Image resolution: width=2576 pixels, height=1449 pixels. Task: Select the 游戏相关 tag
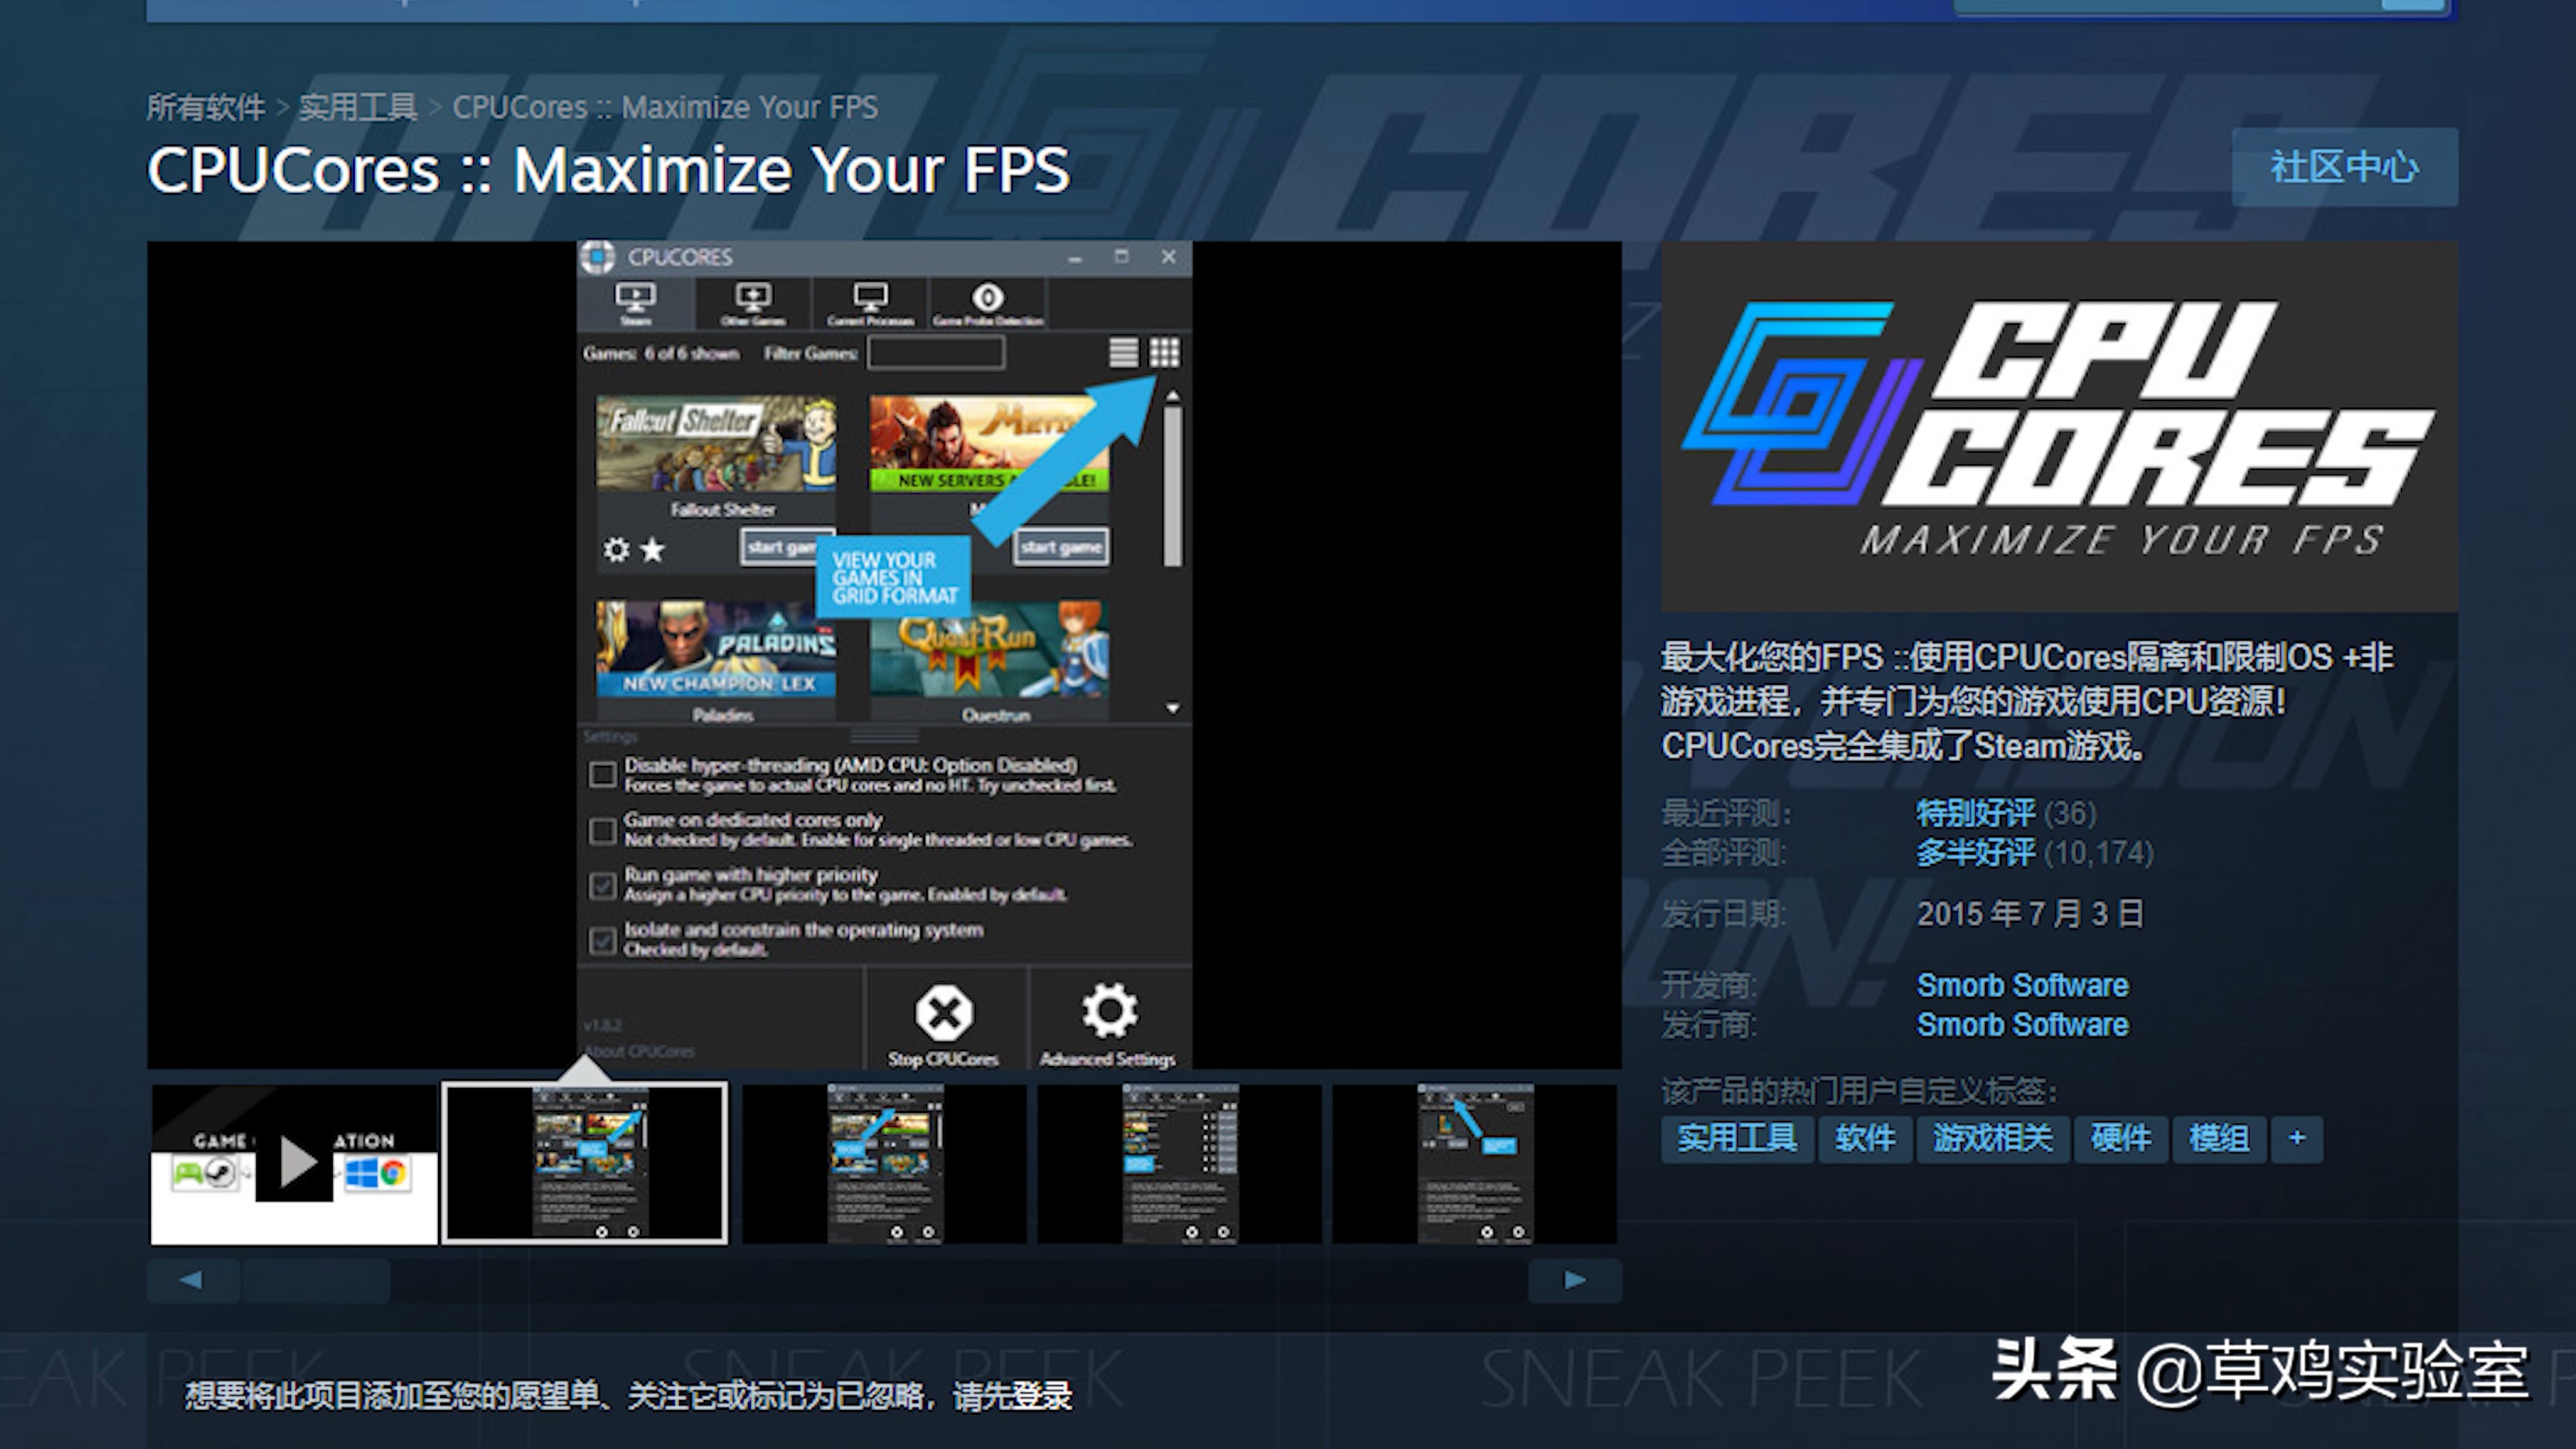point(1992,1139)
